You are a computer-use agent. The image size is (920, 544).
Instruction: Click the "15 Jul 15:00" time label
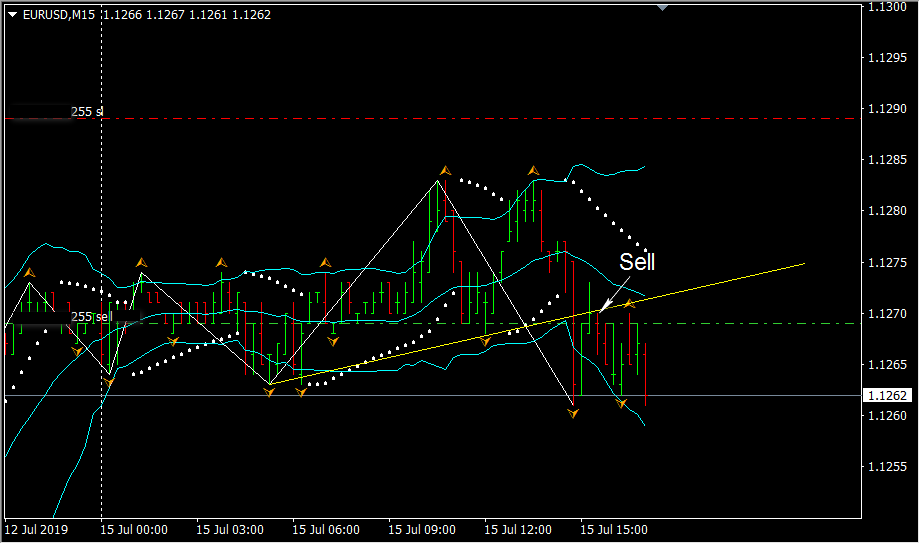pos(614,530)
